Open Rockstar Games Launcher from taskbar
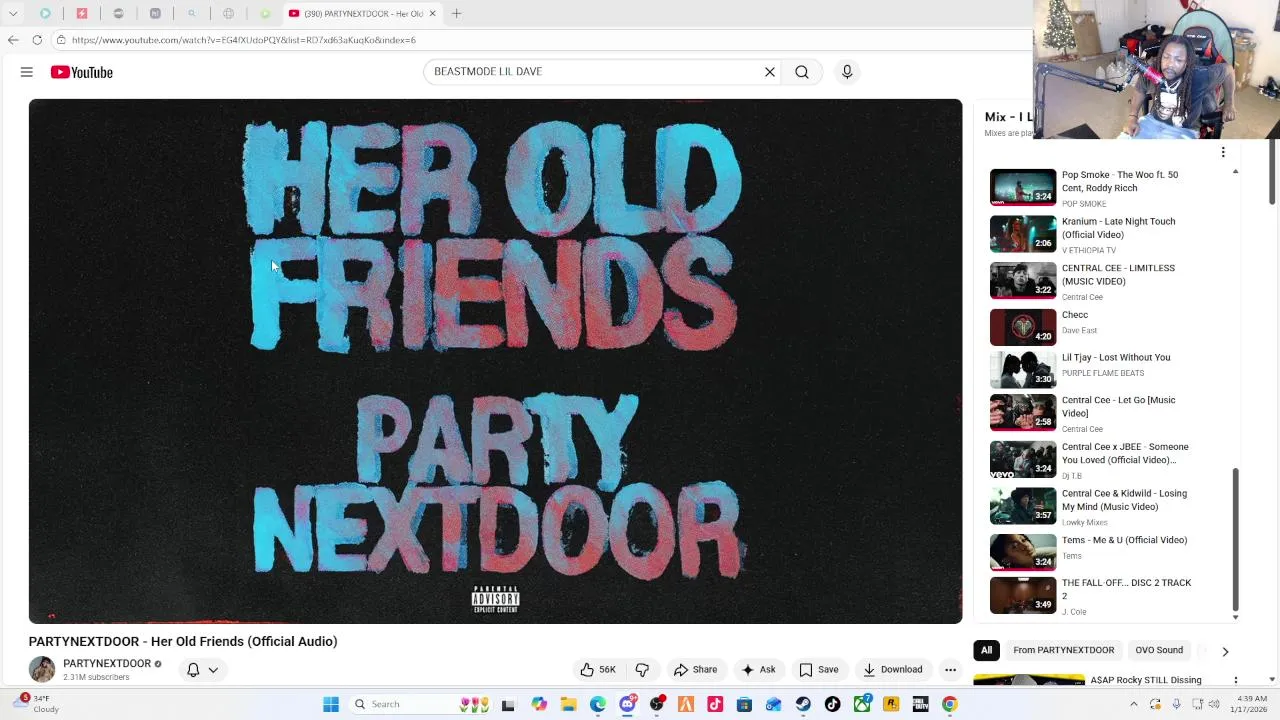Screen dimensions: 1280x720 coord(891,704)
